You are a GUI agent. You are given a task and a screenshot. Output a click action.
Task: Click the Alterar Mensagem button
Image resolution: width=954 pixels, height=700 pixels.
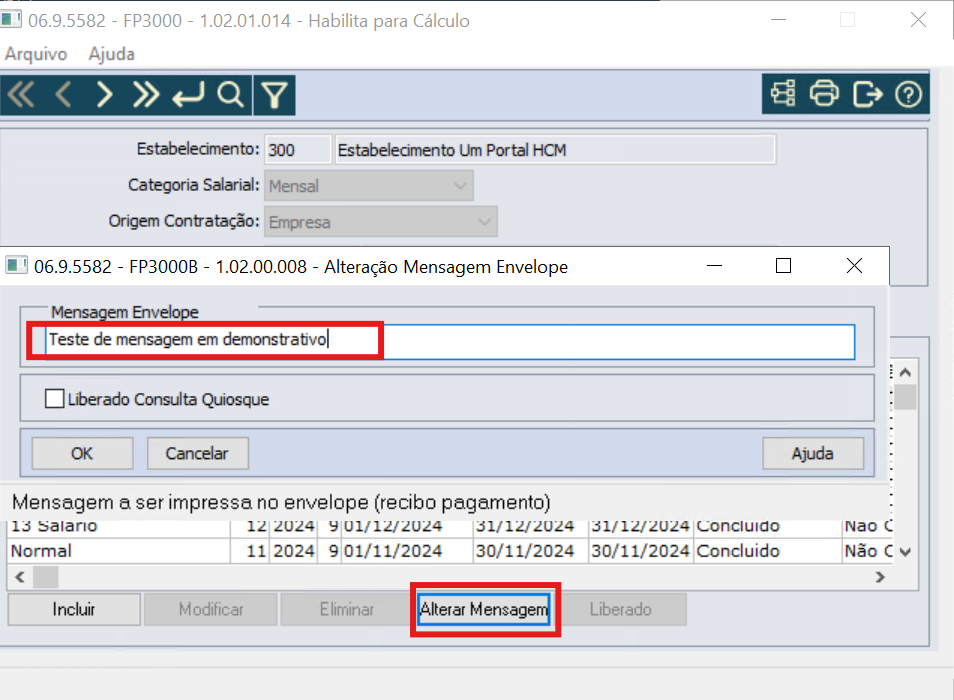click(484, 609)
